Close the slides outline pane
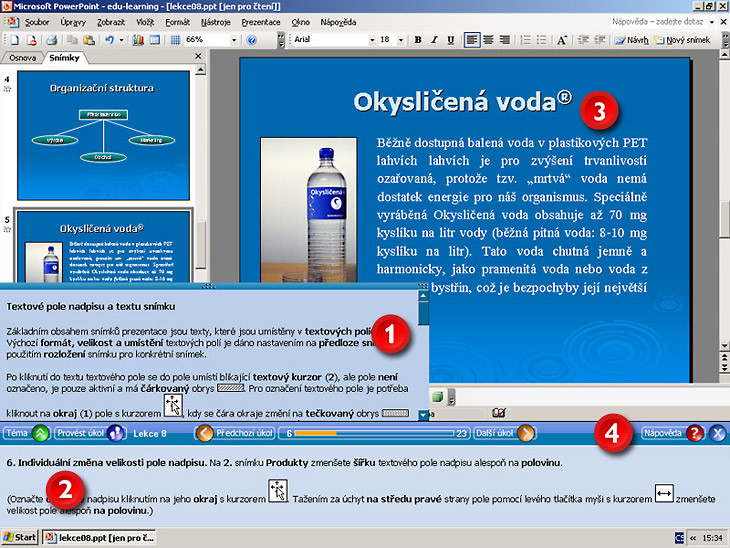Image resolution: width=730 pixels, height=548 pixels. [198, 56]
